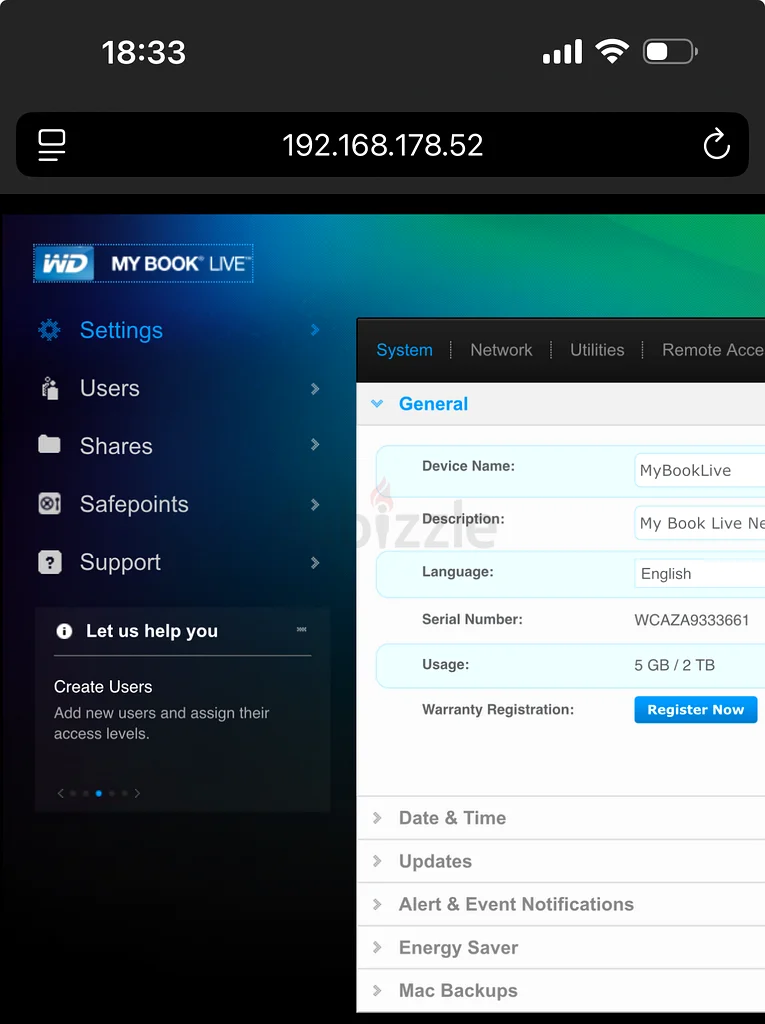
Task: Tap the browser page menu icon
Action: coord(52,144)
